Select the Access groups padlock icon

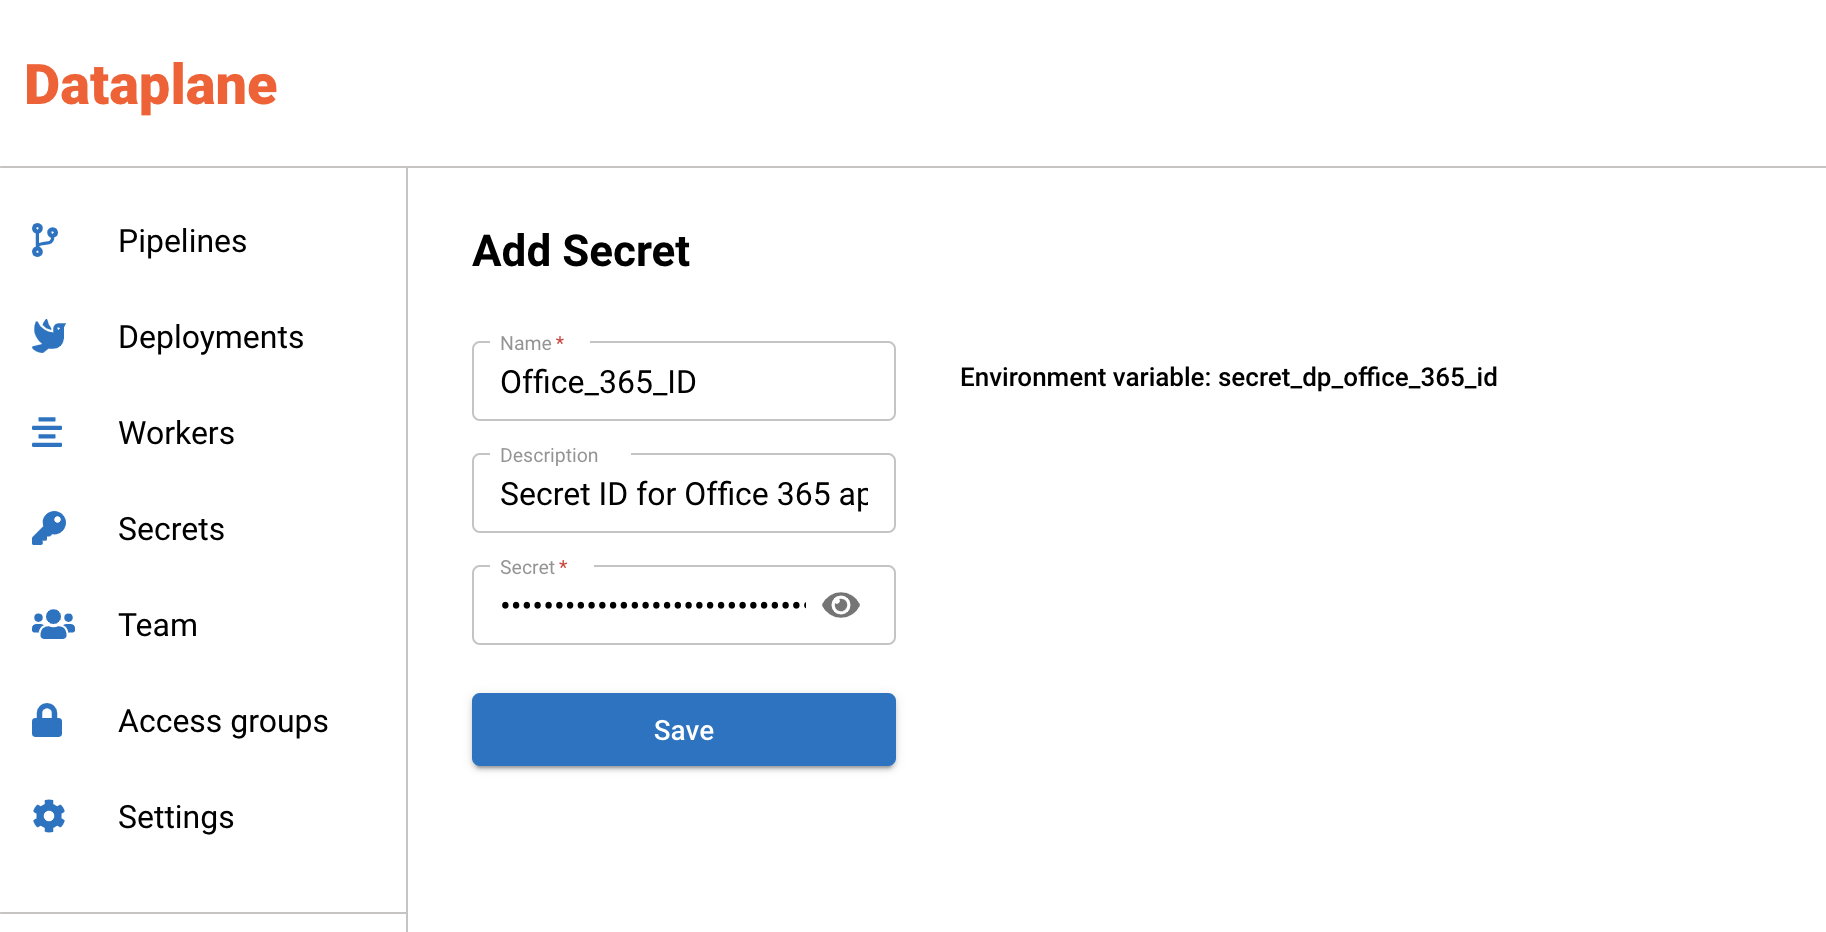pyautogui.click(x=47, y=720)
